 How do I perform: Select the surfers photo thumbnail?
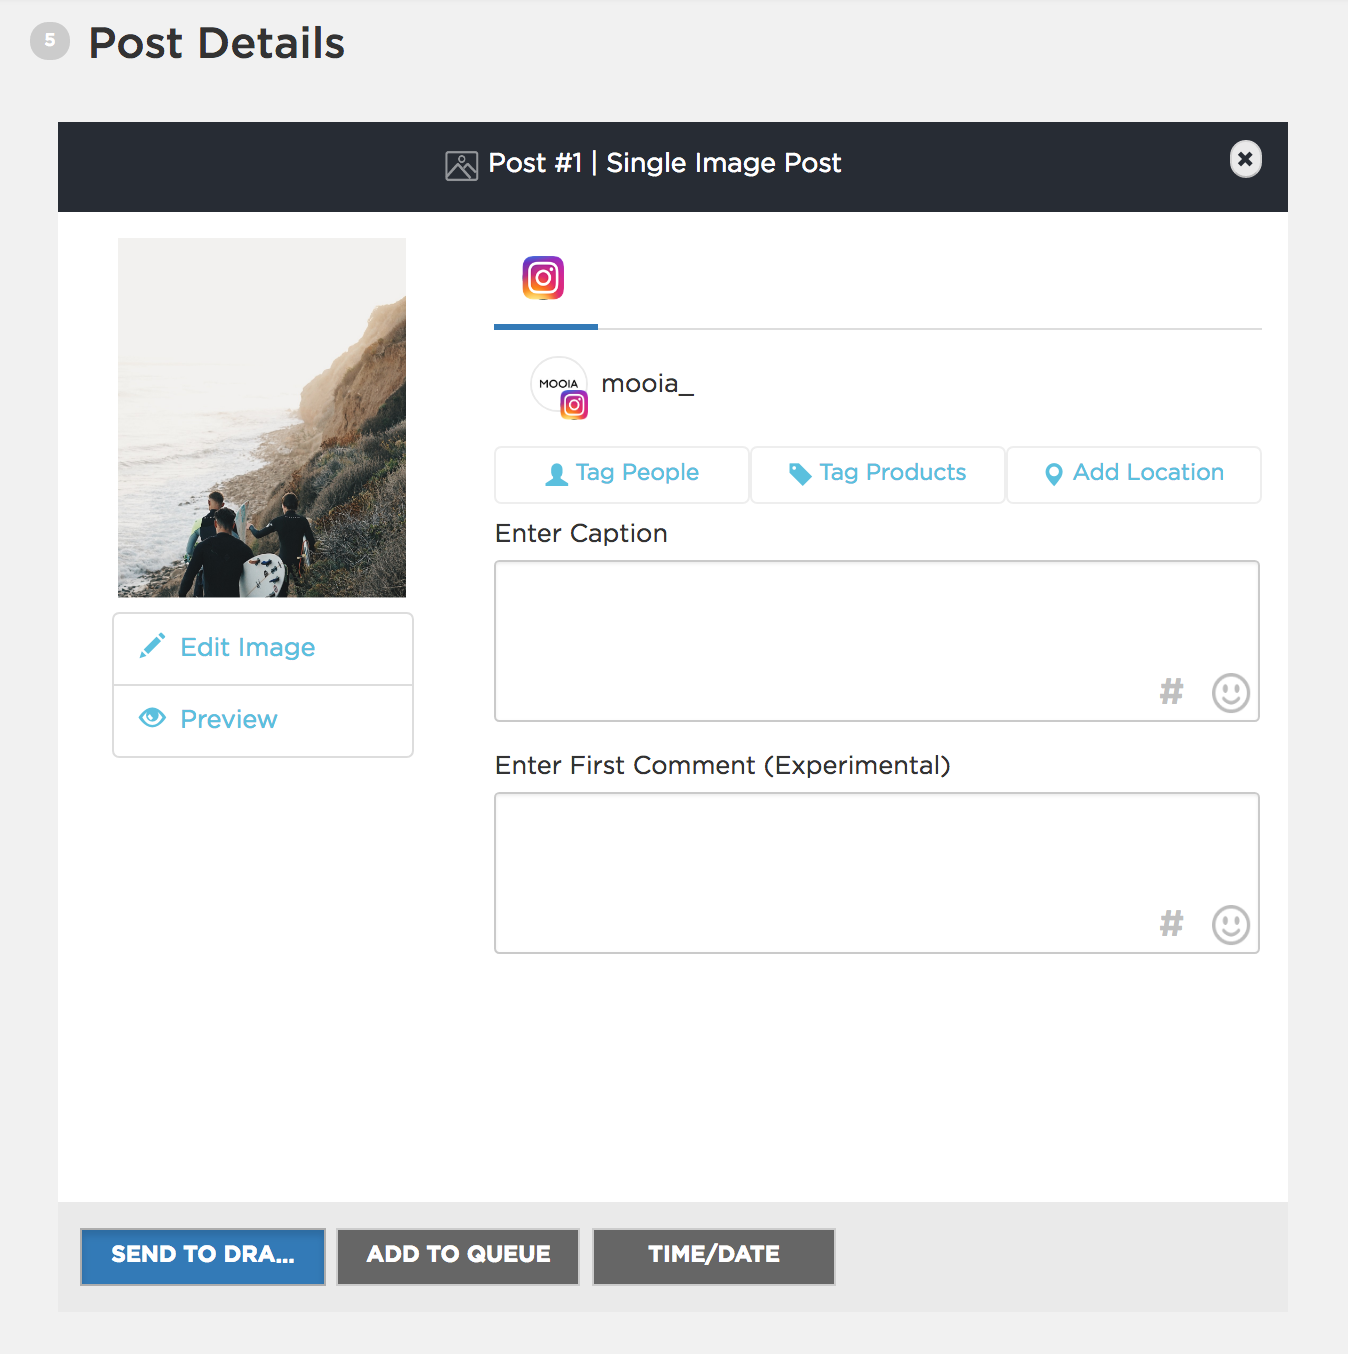click(262, 417)
